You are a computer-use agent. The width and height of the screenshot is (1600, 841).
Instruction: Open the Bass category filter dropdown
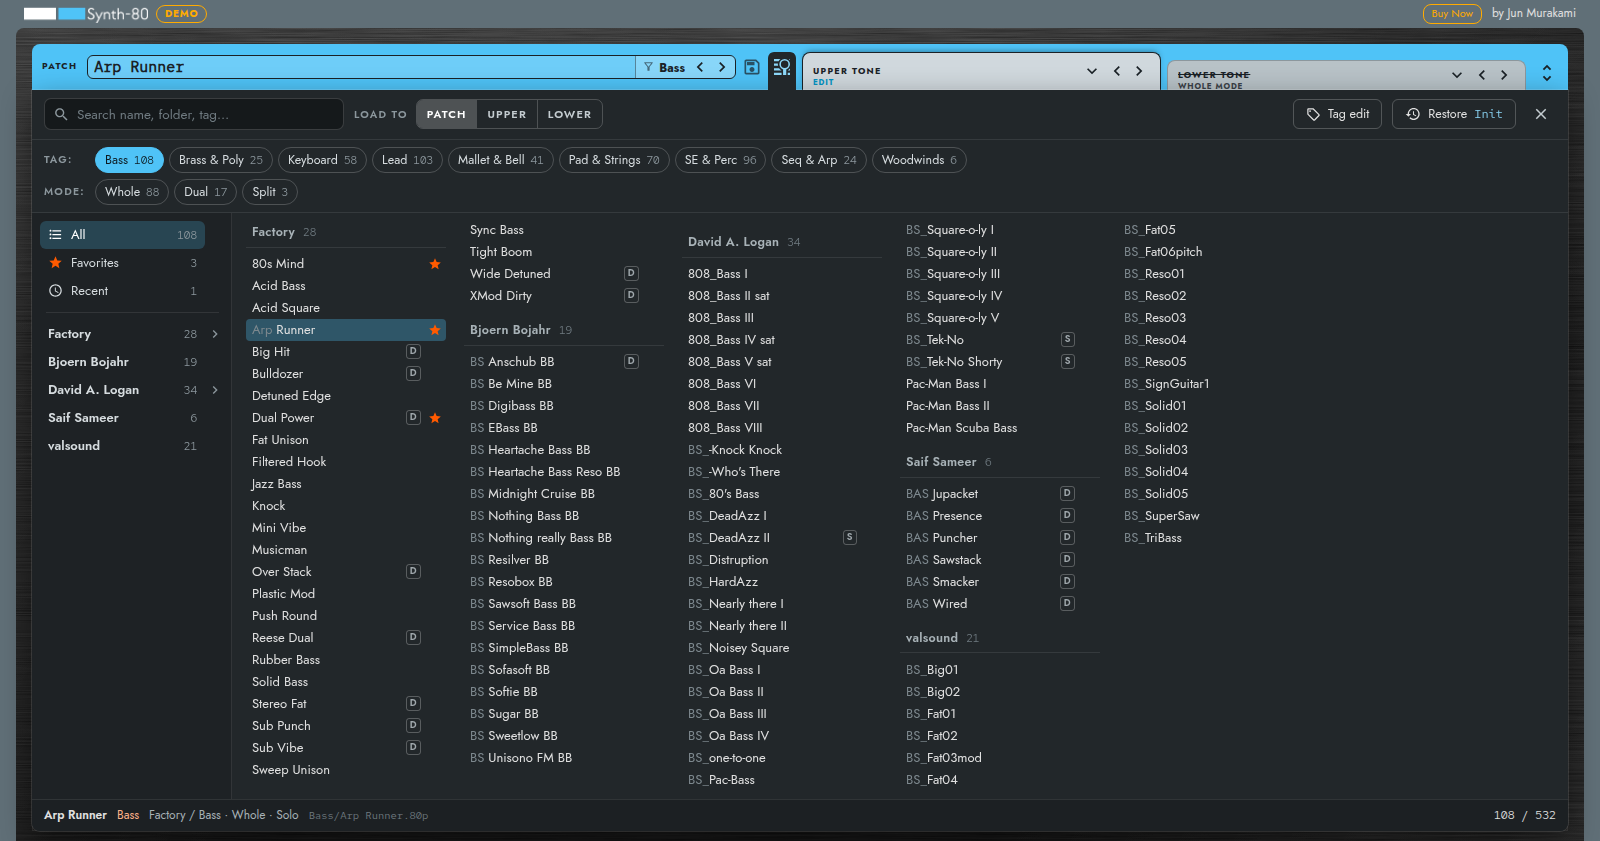[664, 67]
